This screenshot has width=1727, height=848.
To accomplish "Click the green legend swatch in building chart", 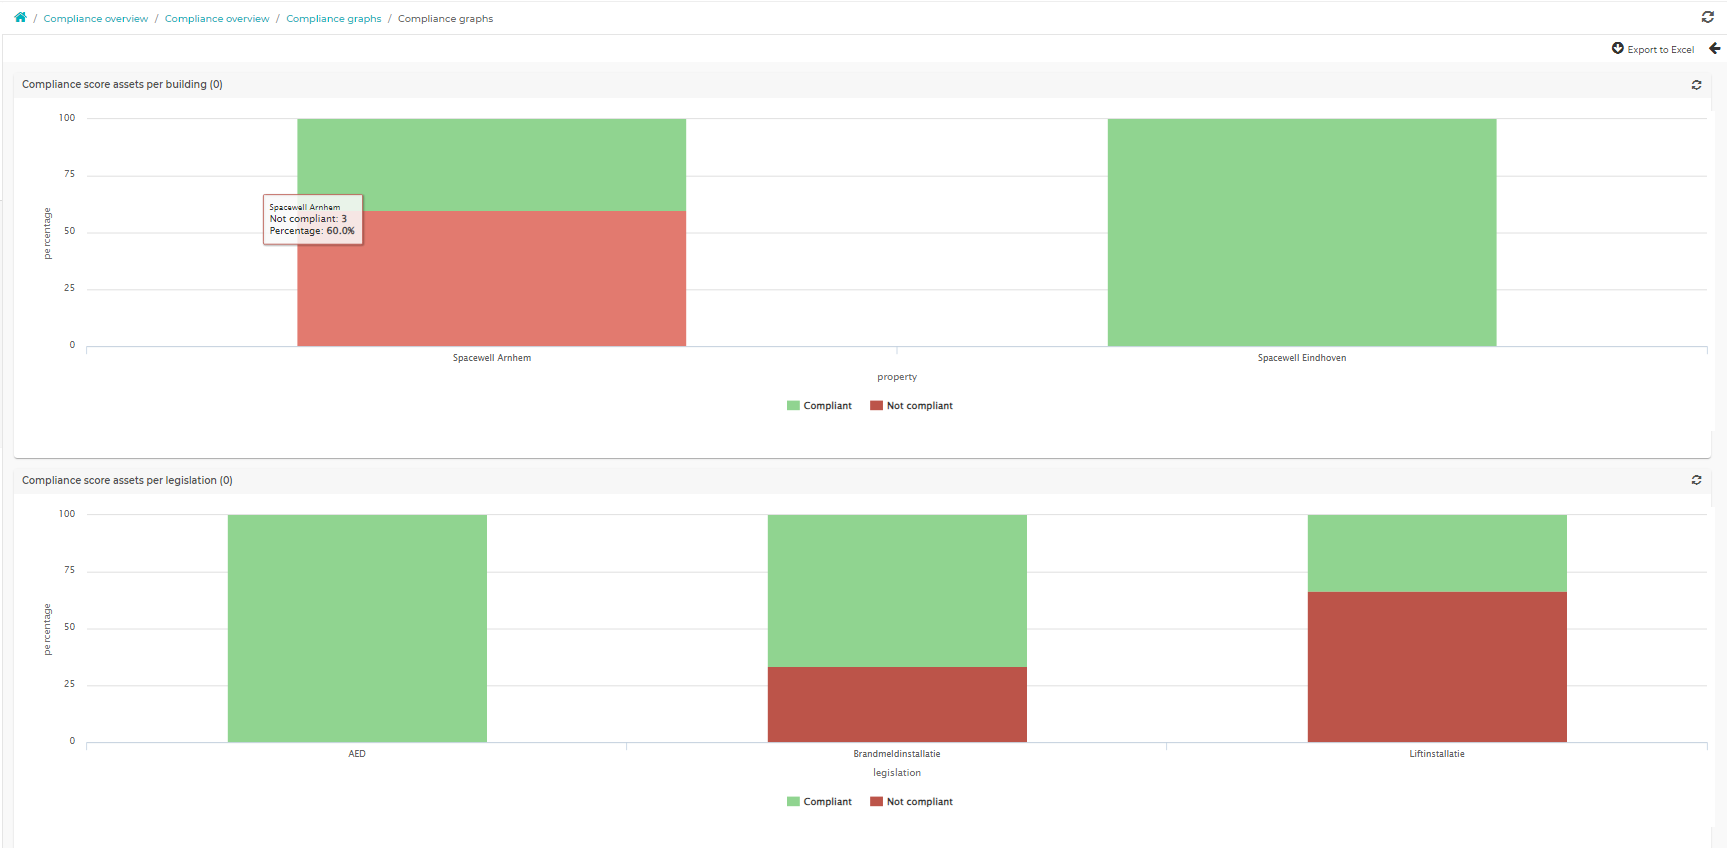I will [x=793, y=406].
